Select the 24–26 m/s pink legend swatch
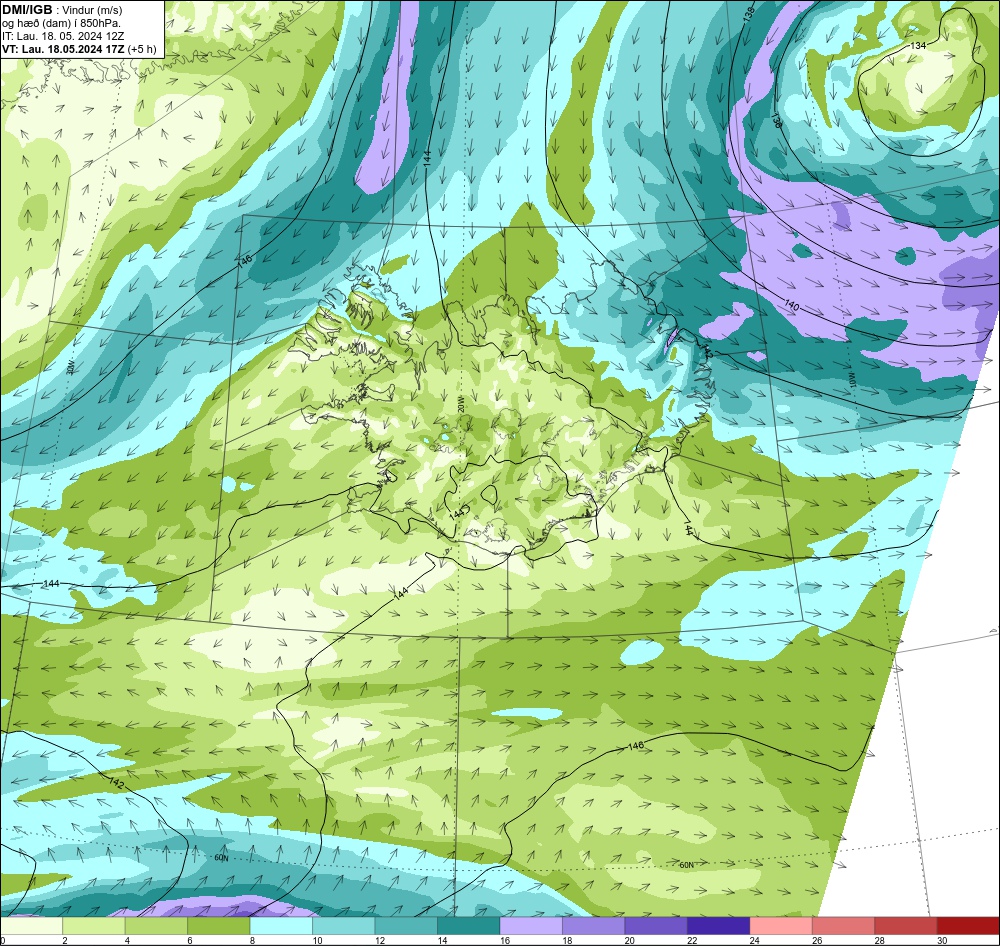The width and height of the screenshot is (1000, 946). tap(781, 926)
